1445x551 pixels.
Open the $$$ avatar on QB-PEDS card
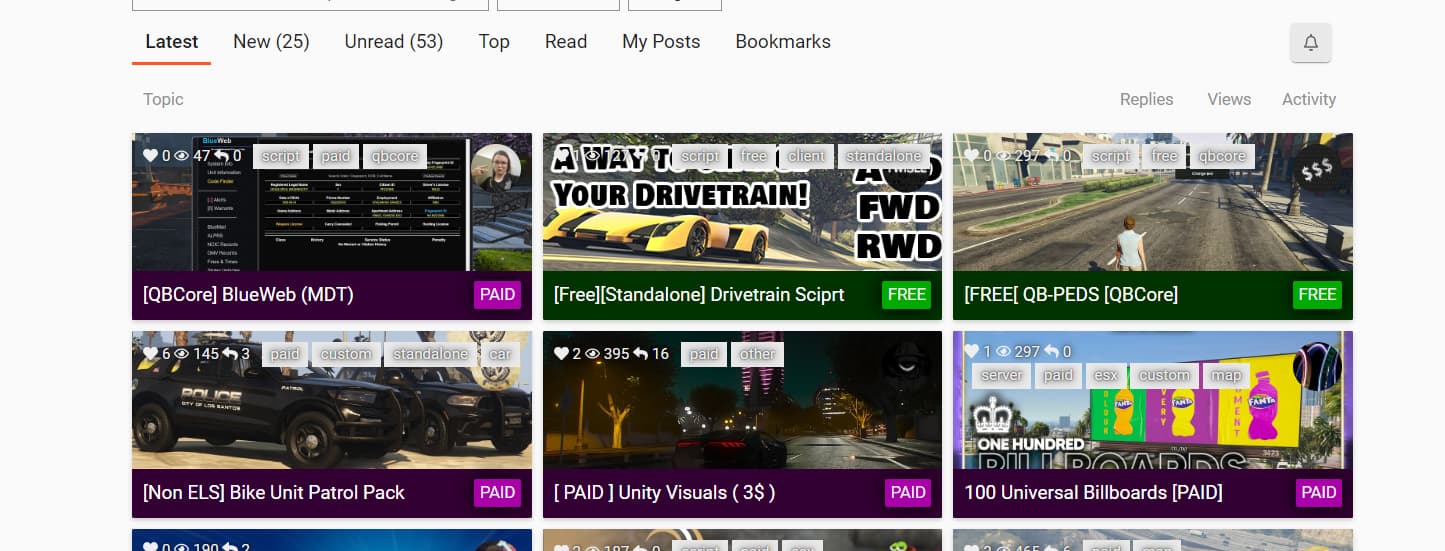[1316, 170]
